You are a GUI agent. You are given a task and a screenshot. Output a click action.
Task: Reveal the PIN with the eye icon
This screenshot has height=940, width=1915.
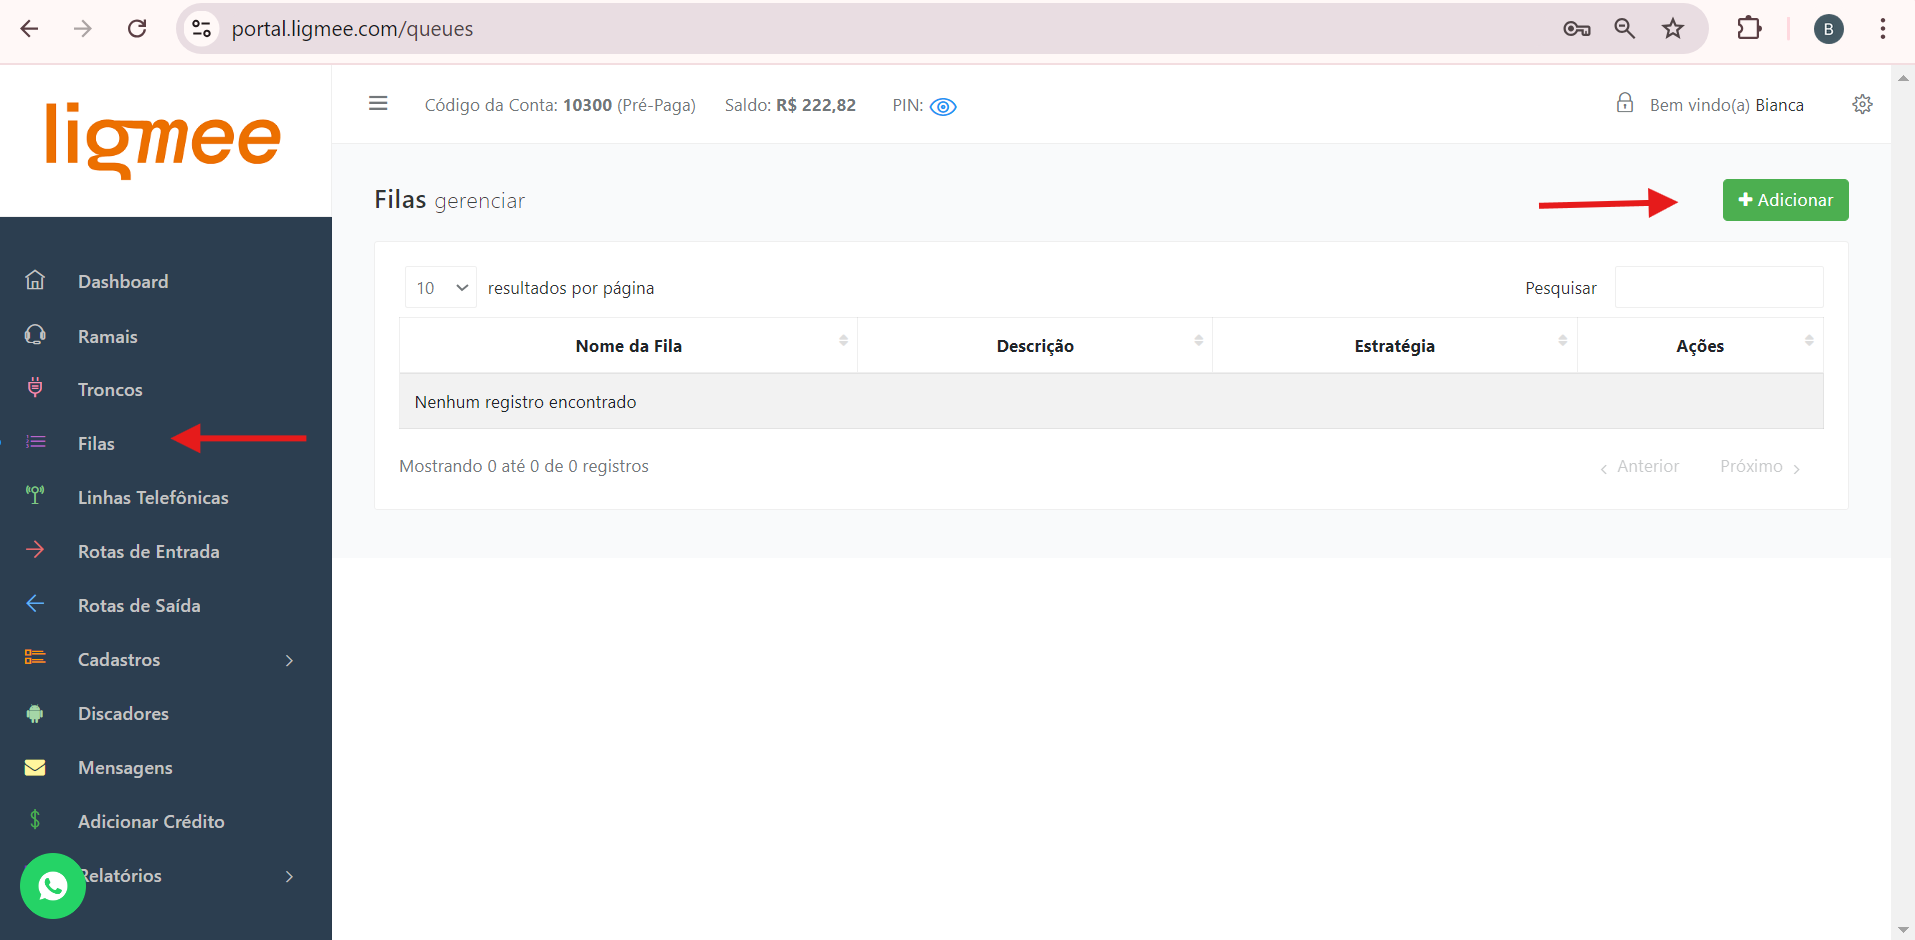[x=943, y=107]
